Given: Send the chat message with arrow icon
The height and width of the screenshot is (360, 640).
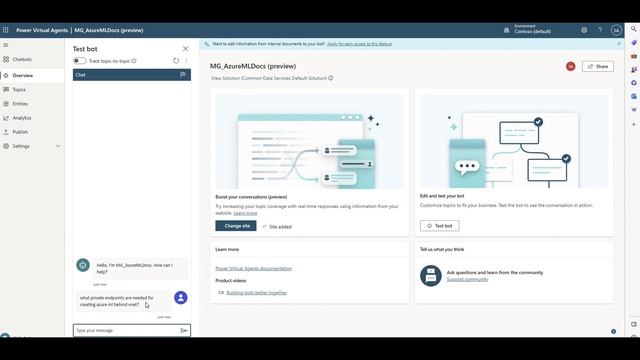Looking at the screenshot, I should (x=184, y=330).
